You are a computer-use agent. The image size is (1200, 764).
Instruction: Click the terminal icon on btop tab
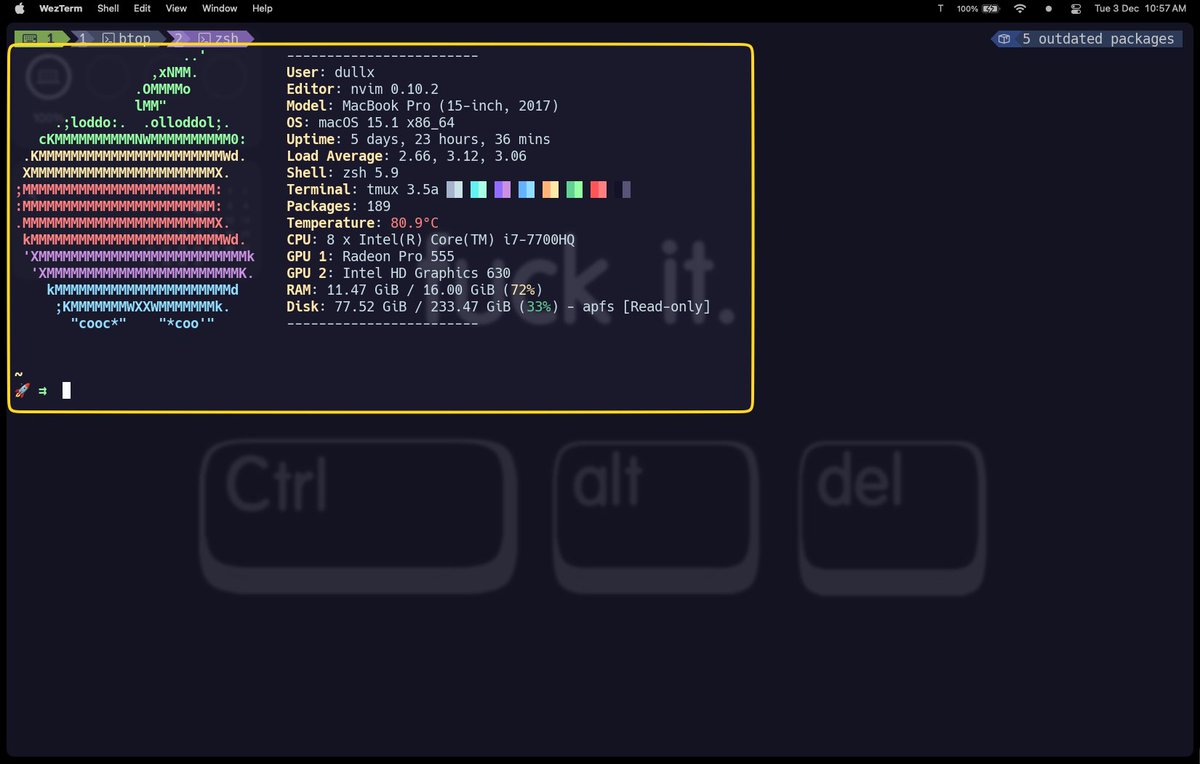[x=107, y=39]
